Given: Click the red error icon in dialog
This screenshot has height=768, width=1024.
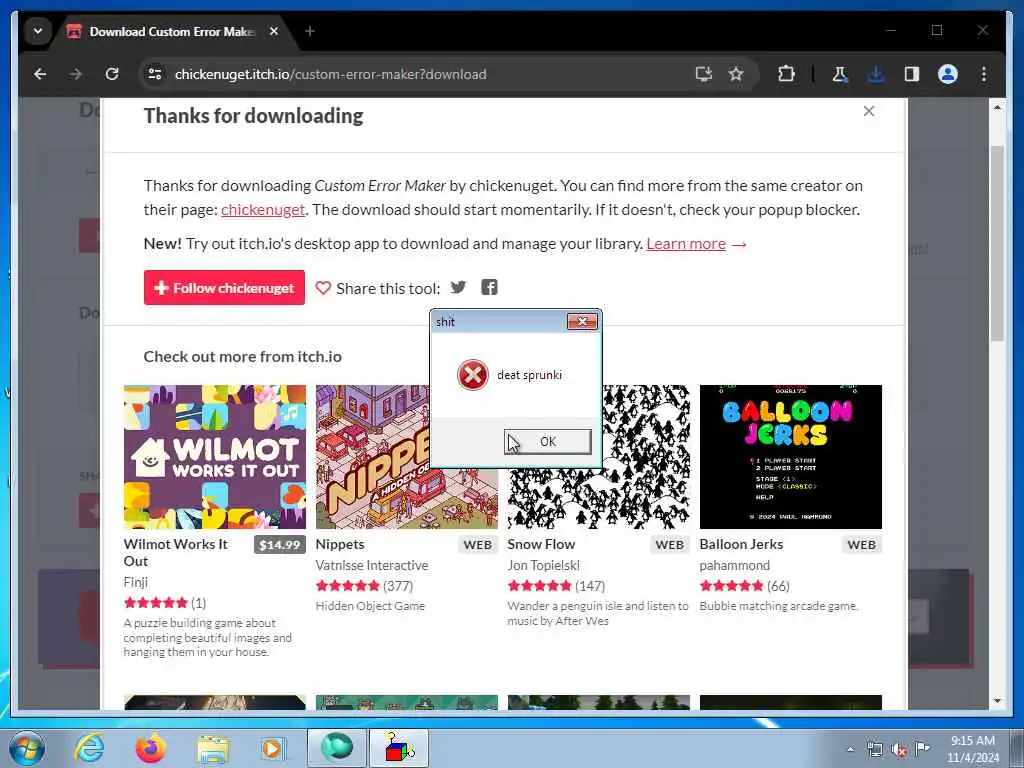Looking at the screenshot, I should (x=473, y=375).
